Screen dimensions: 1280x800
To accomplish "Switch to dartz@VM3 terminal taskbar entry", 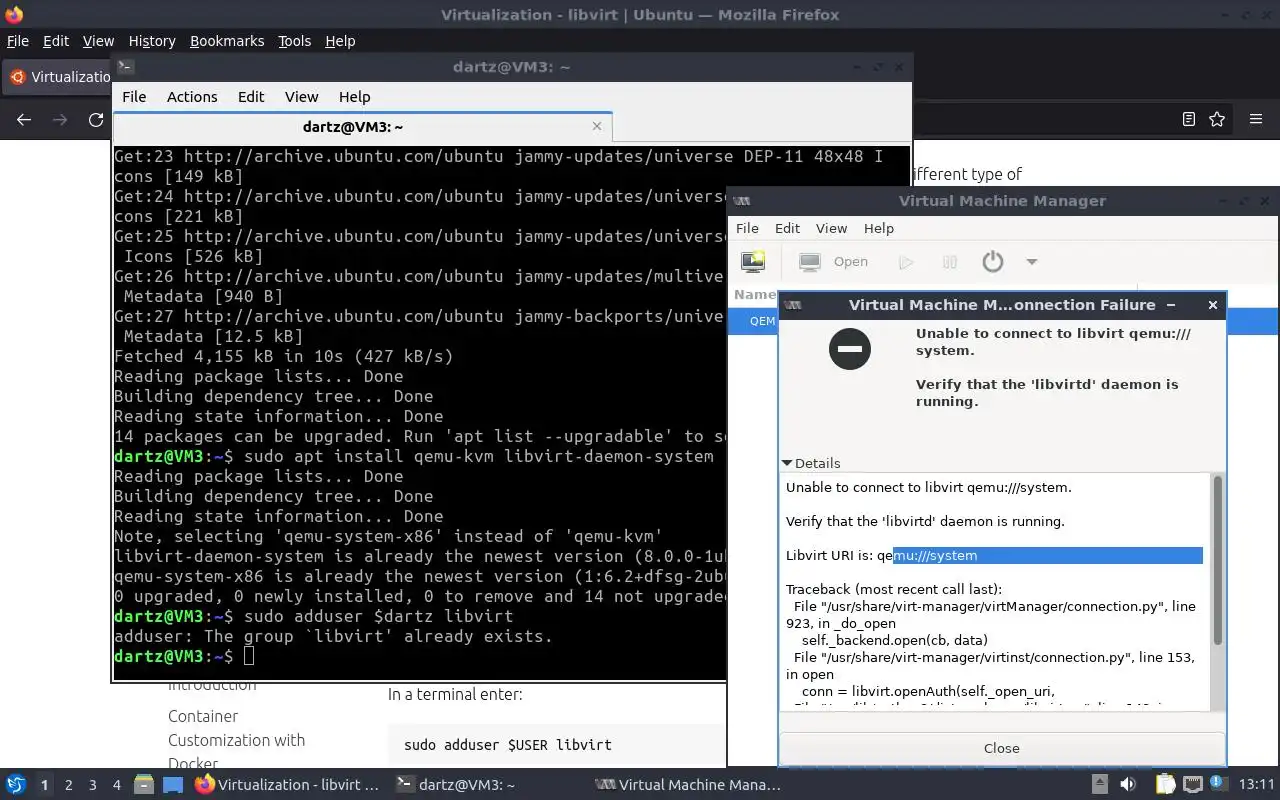I will coord(456,785).
